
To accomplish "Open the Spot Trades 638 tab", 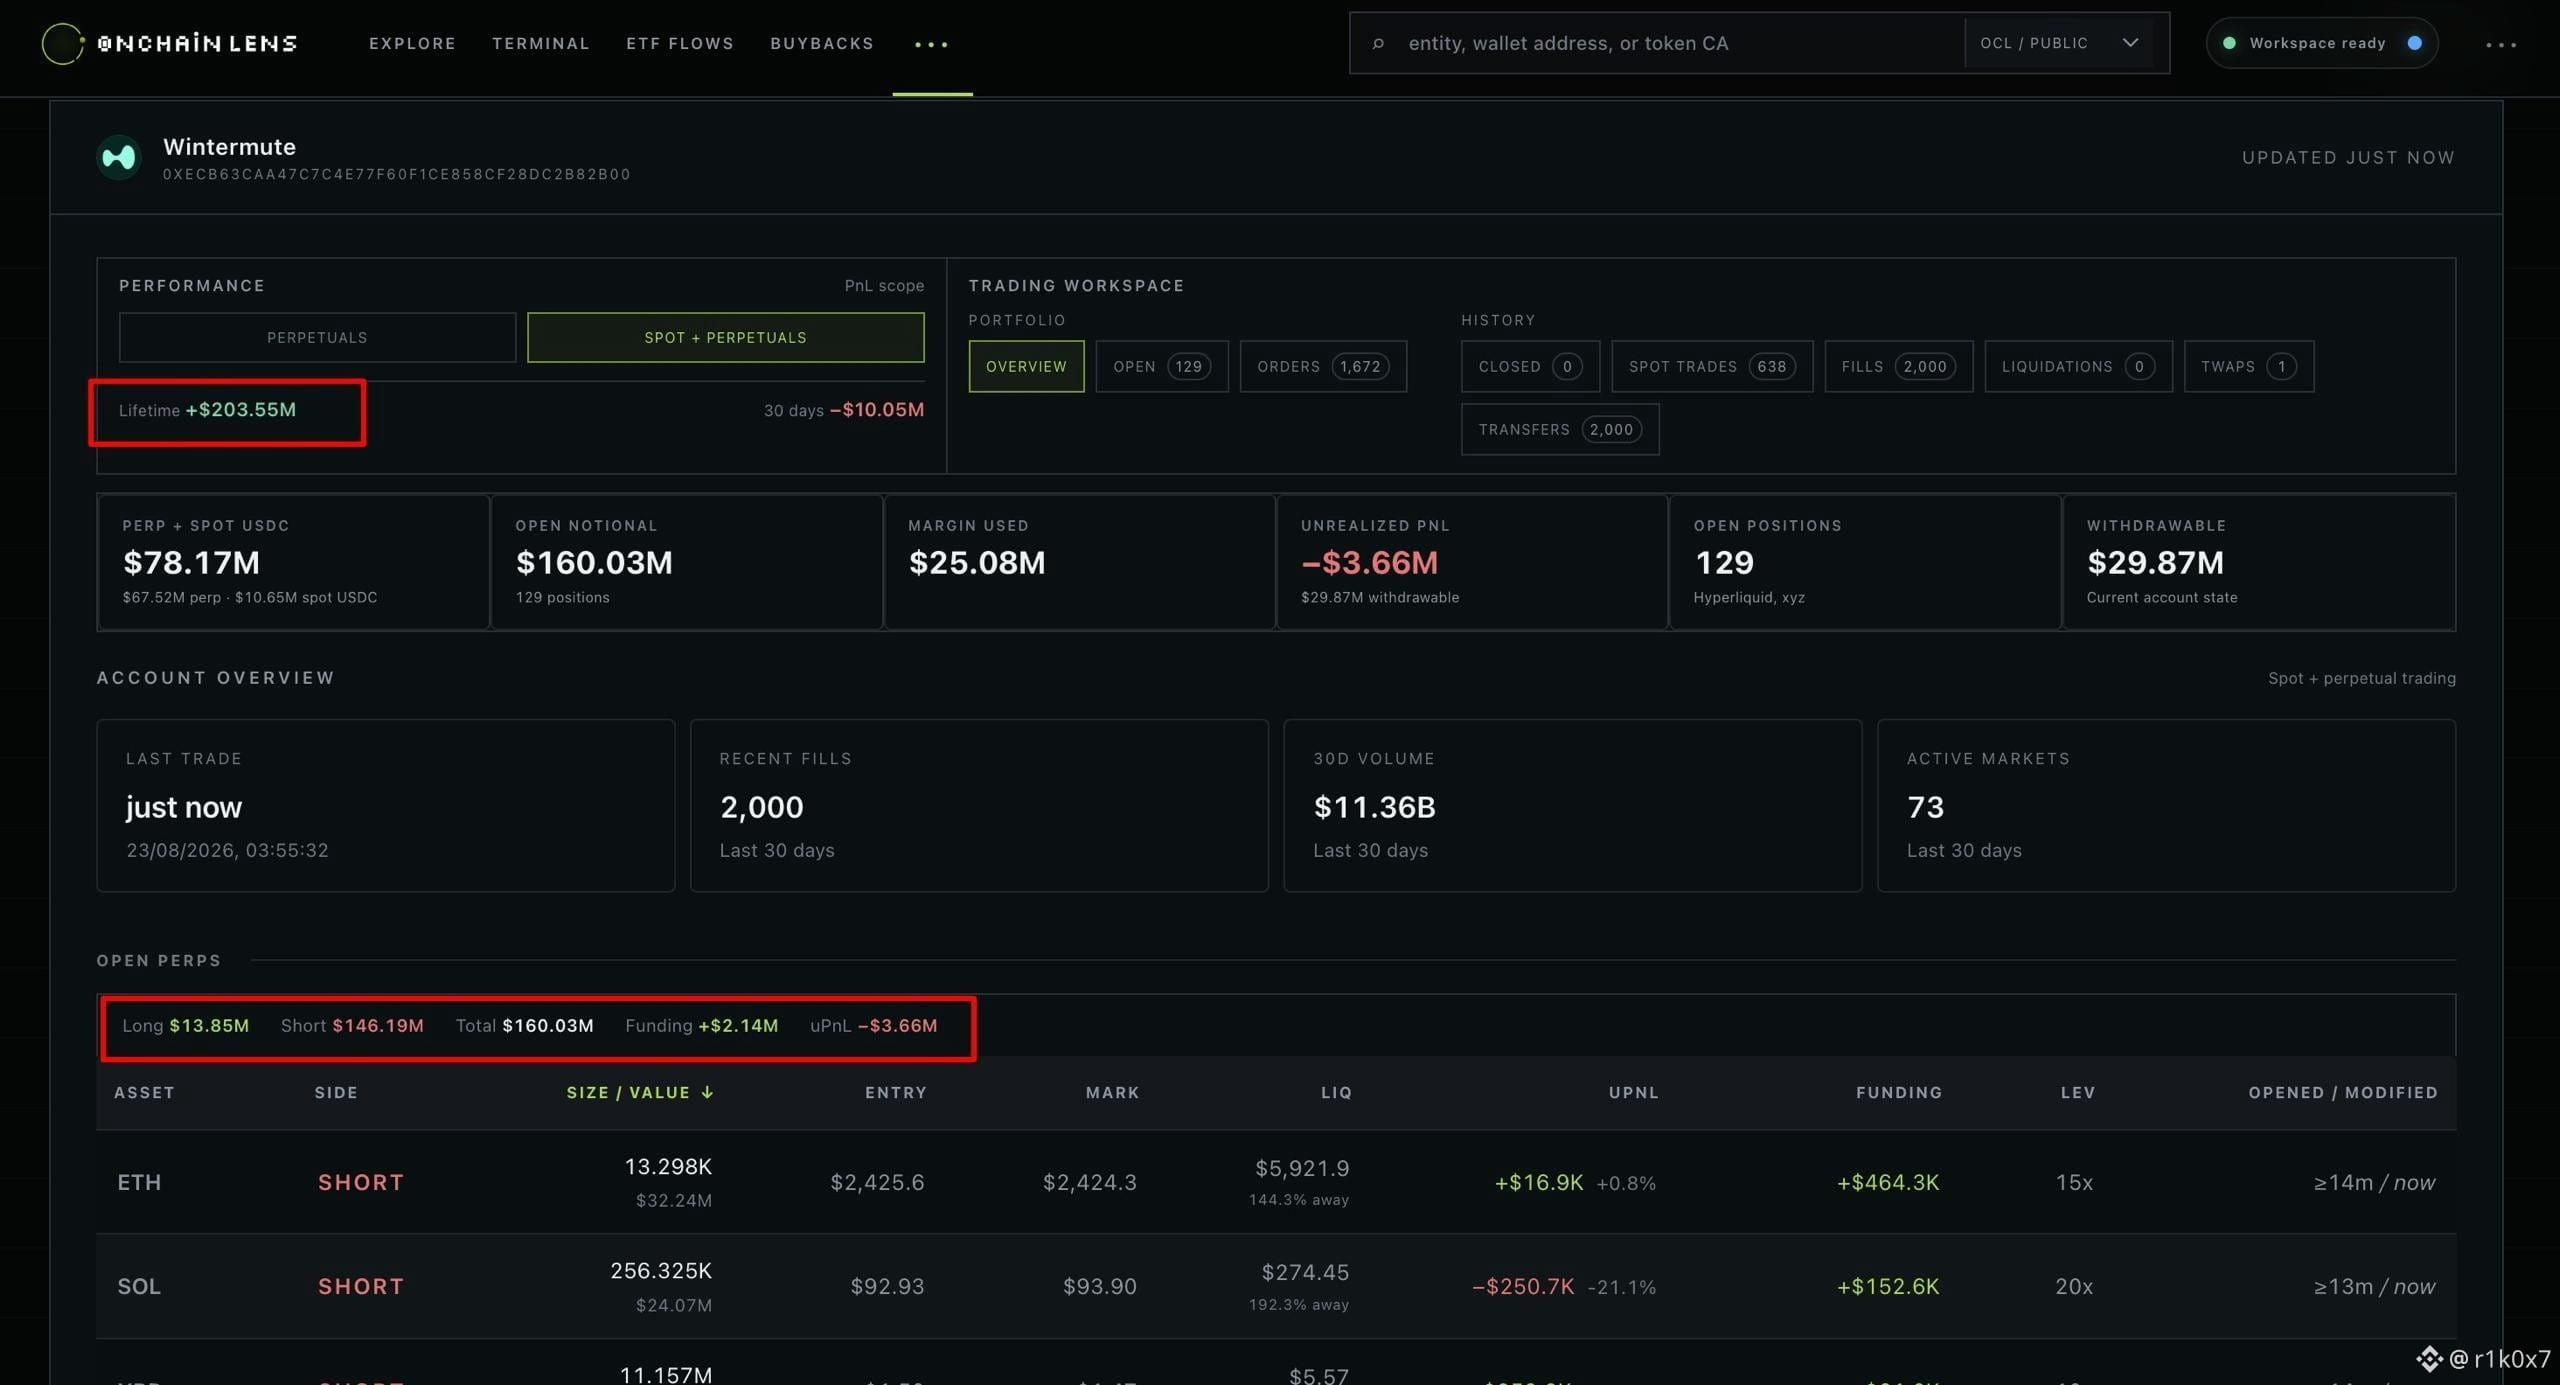I will point(1712,366).
